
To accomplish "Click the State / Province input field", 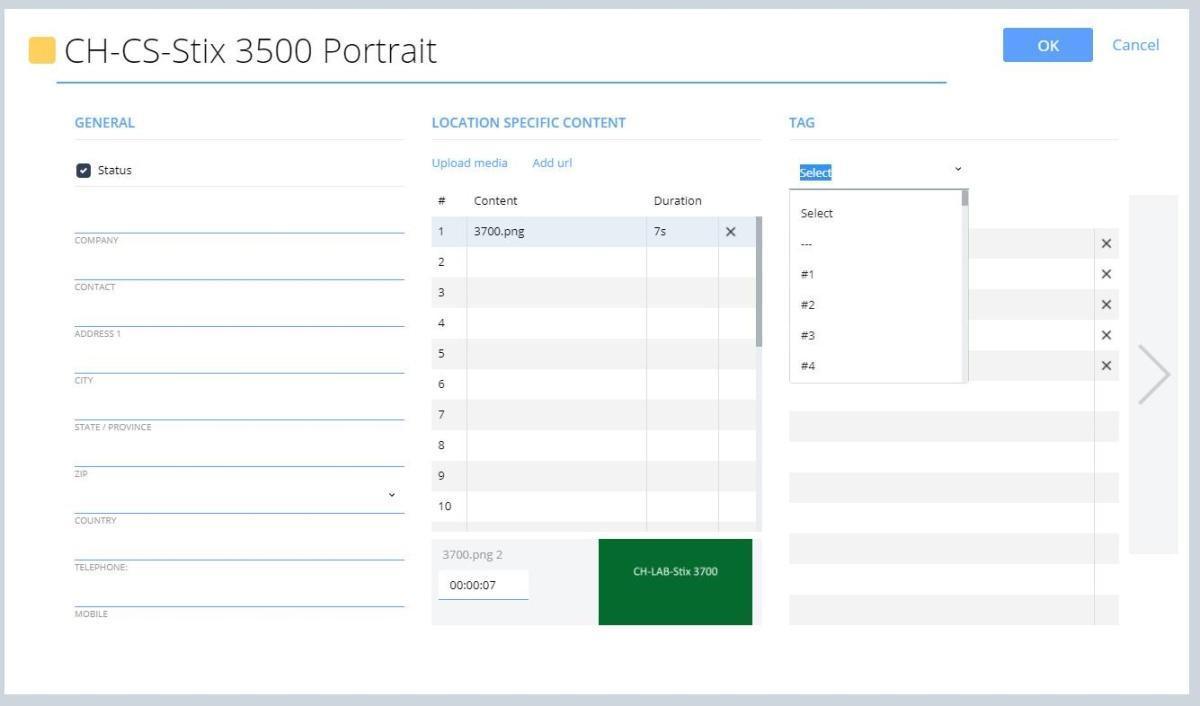I will point(239,405).
